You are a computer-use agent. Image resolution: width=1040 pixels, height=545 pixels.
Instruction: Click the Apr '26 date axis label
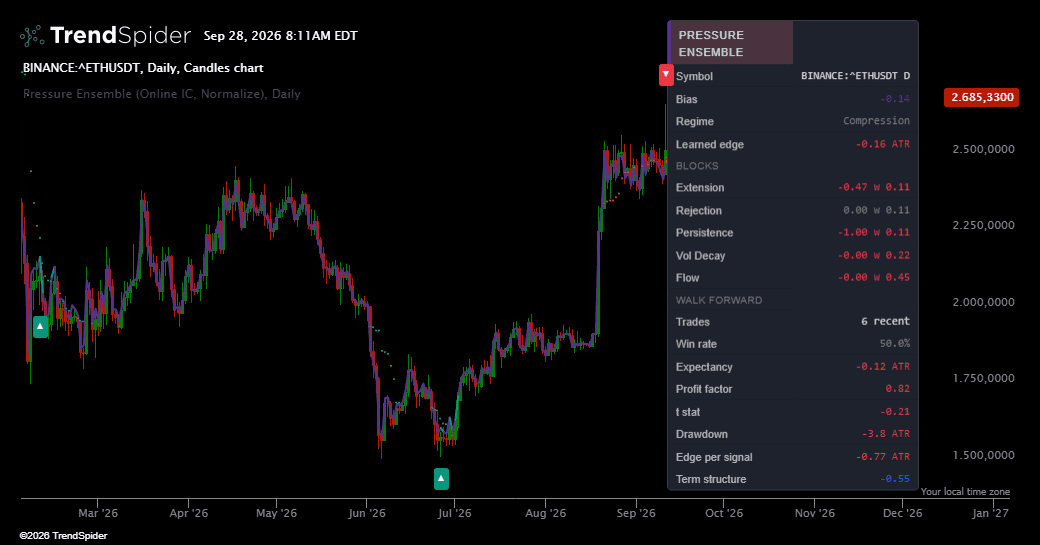(188, 513)
